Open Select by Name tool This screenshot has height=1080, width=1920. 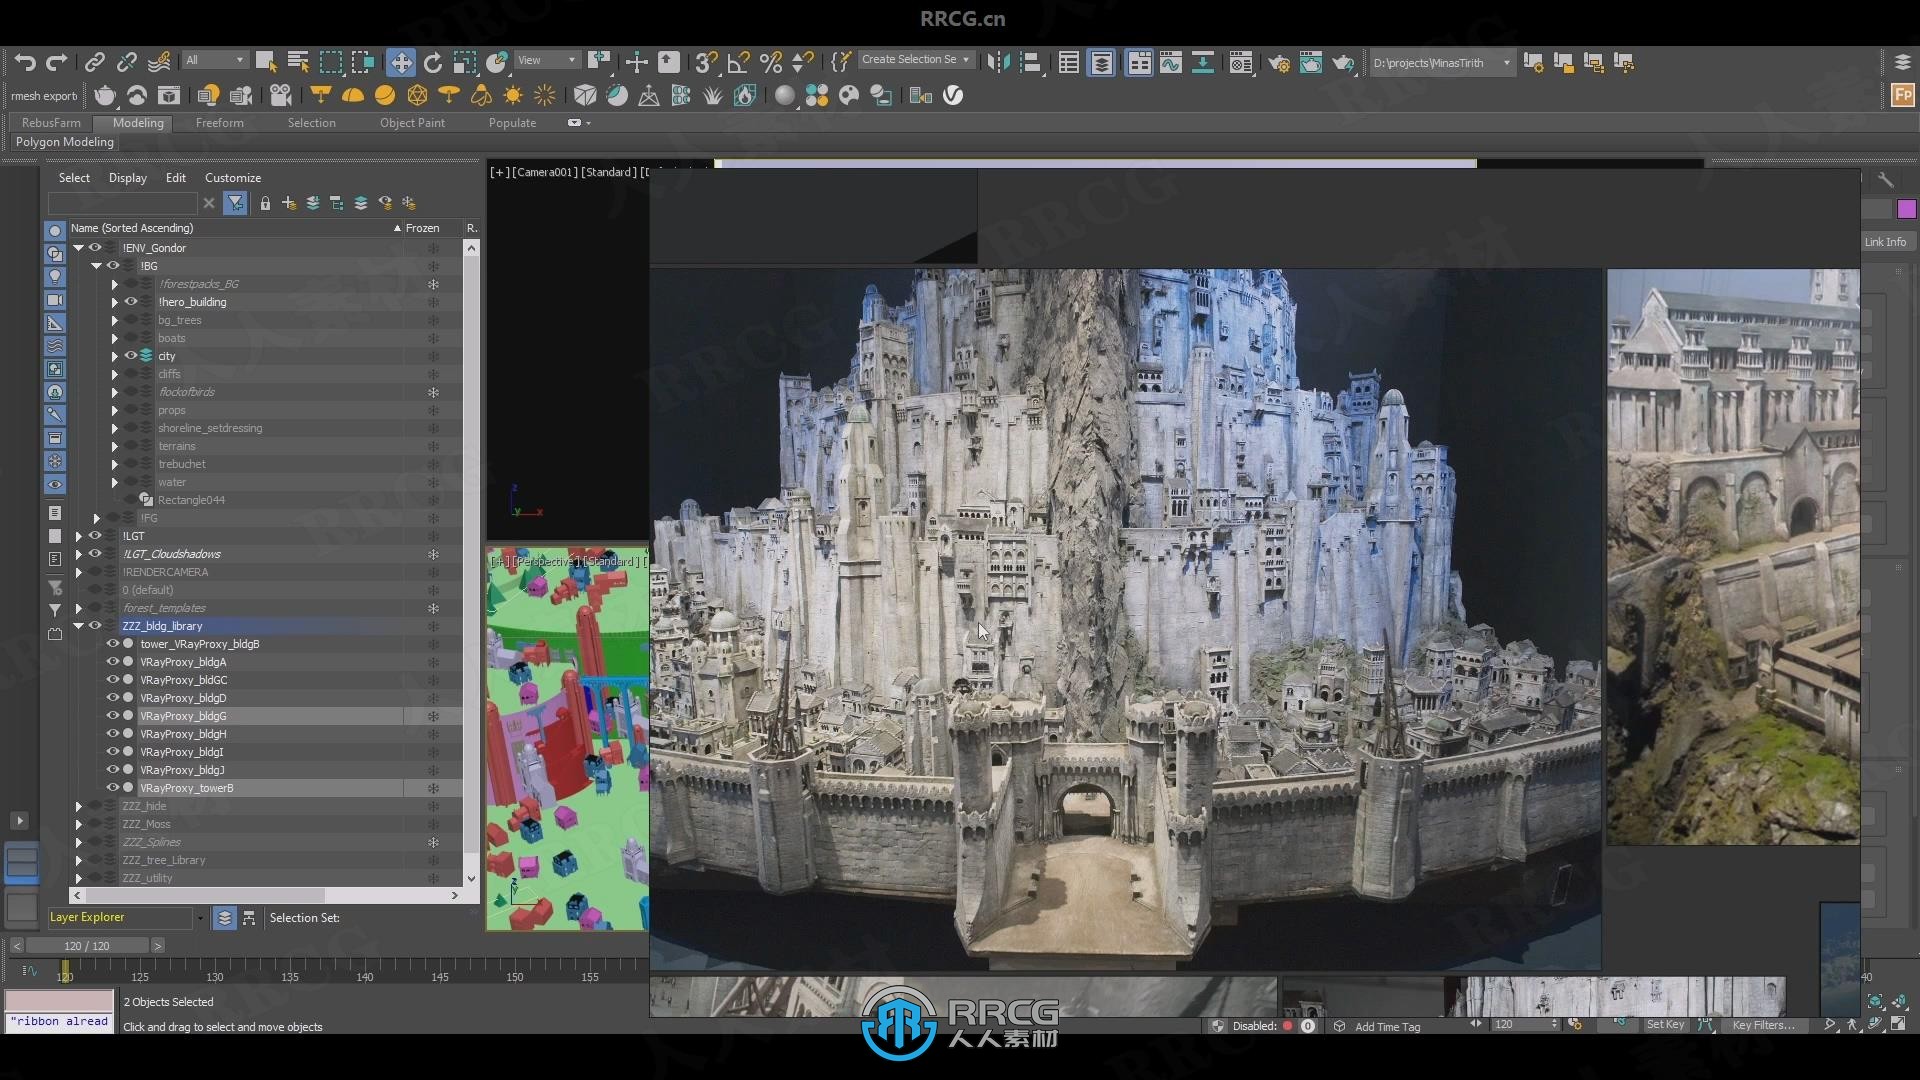[x=298, y=62]
